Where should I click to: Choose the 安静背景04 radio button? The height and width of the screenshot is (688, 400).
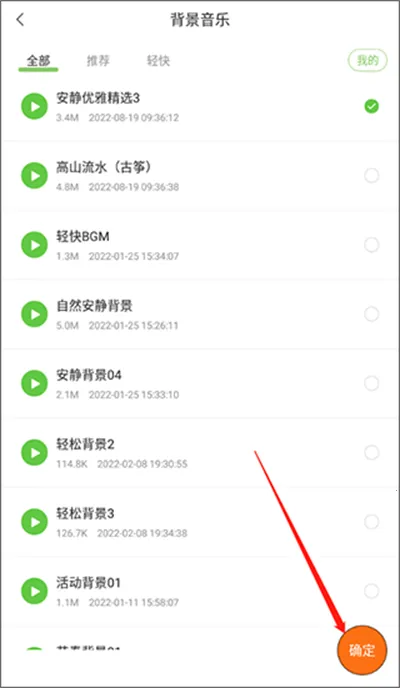point(371,383)
